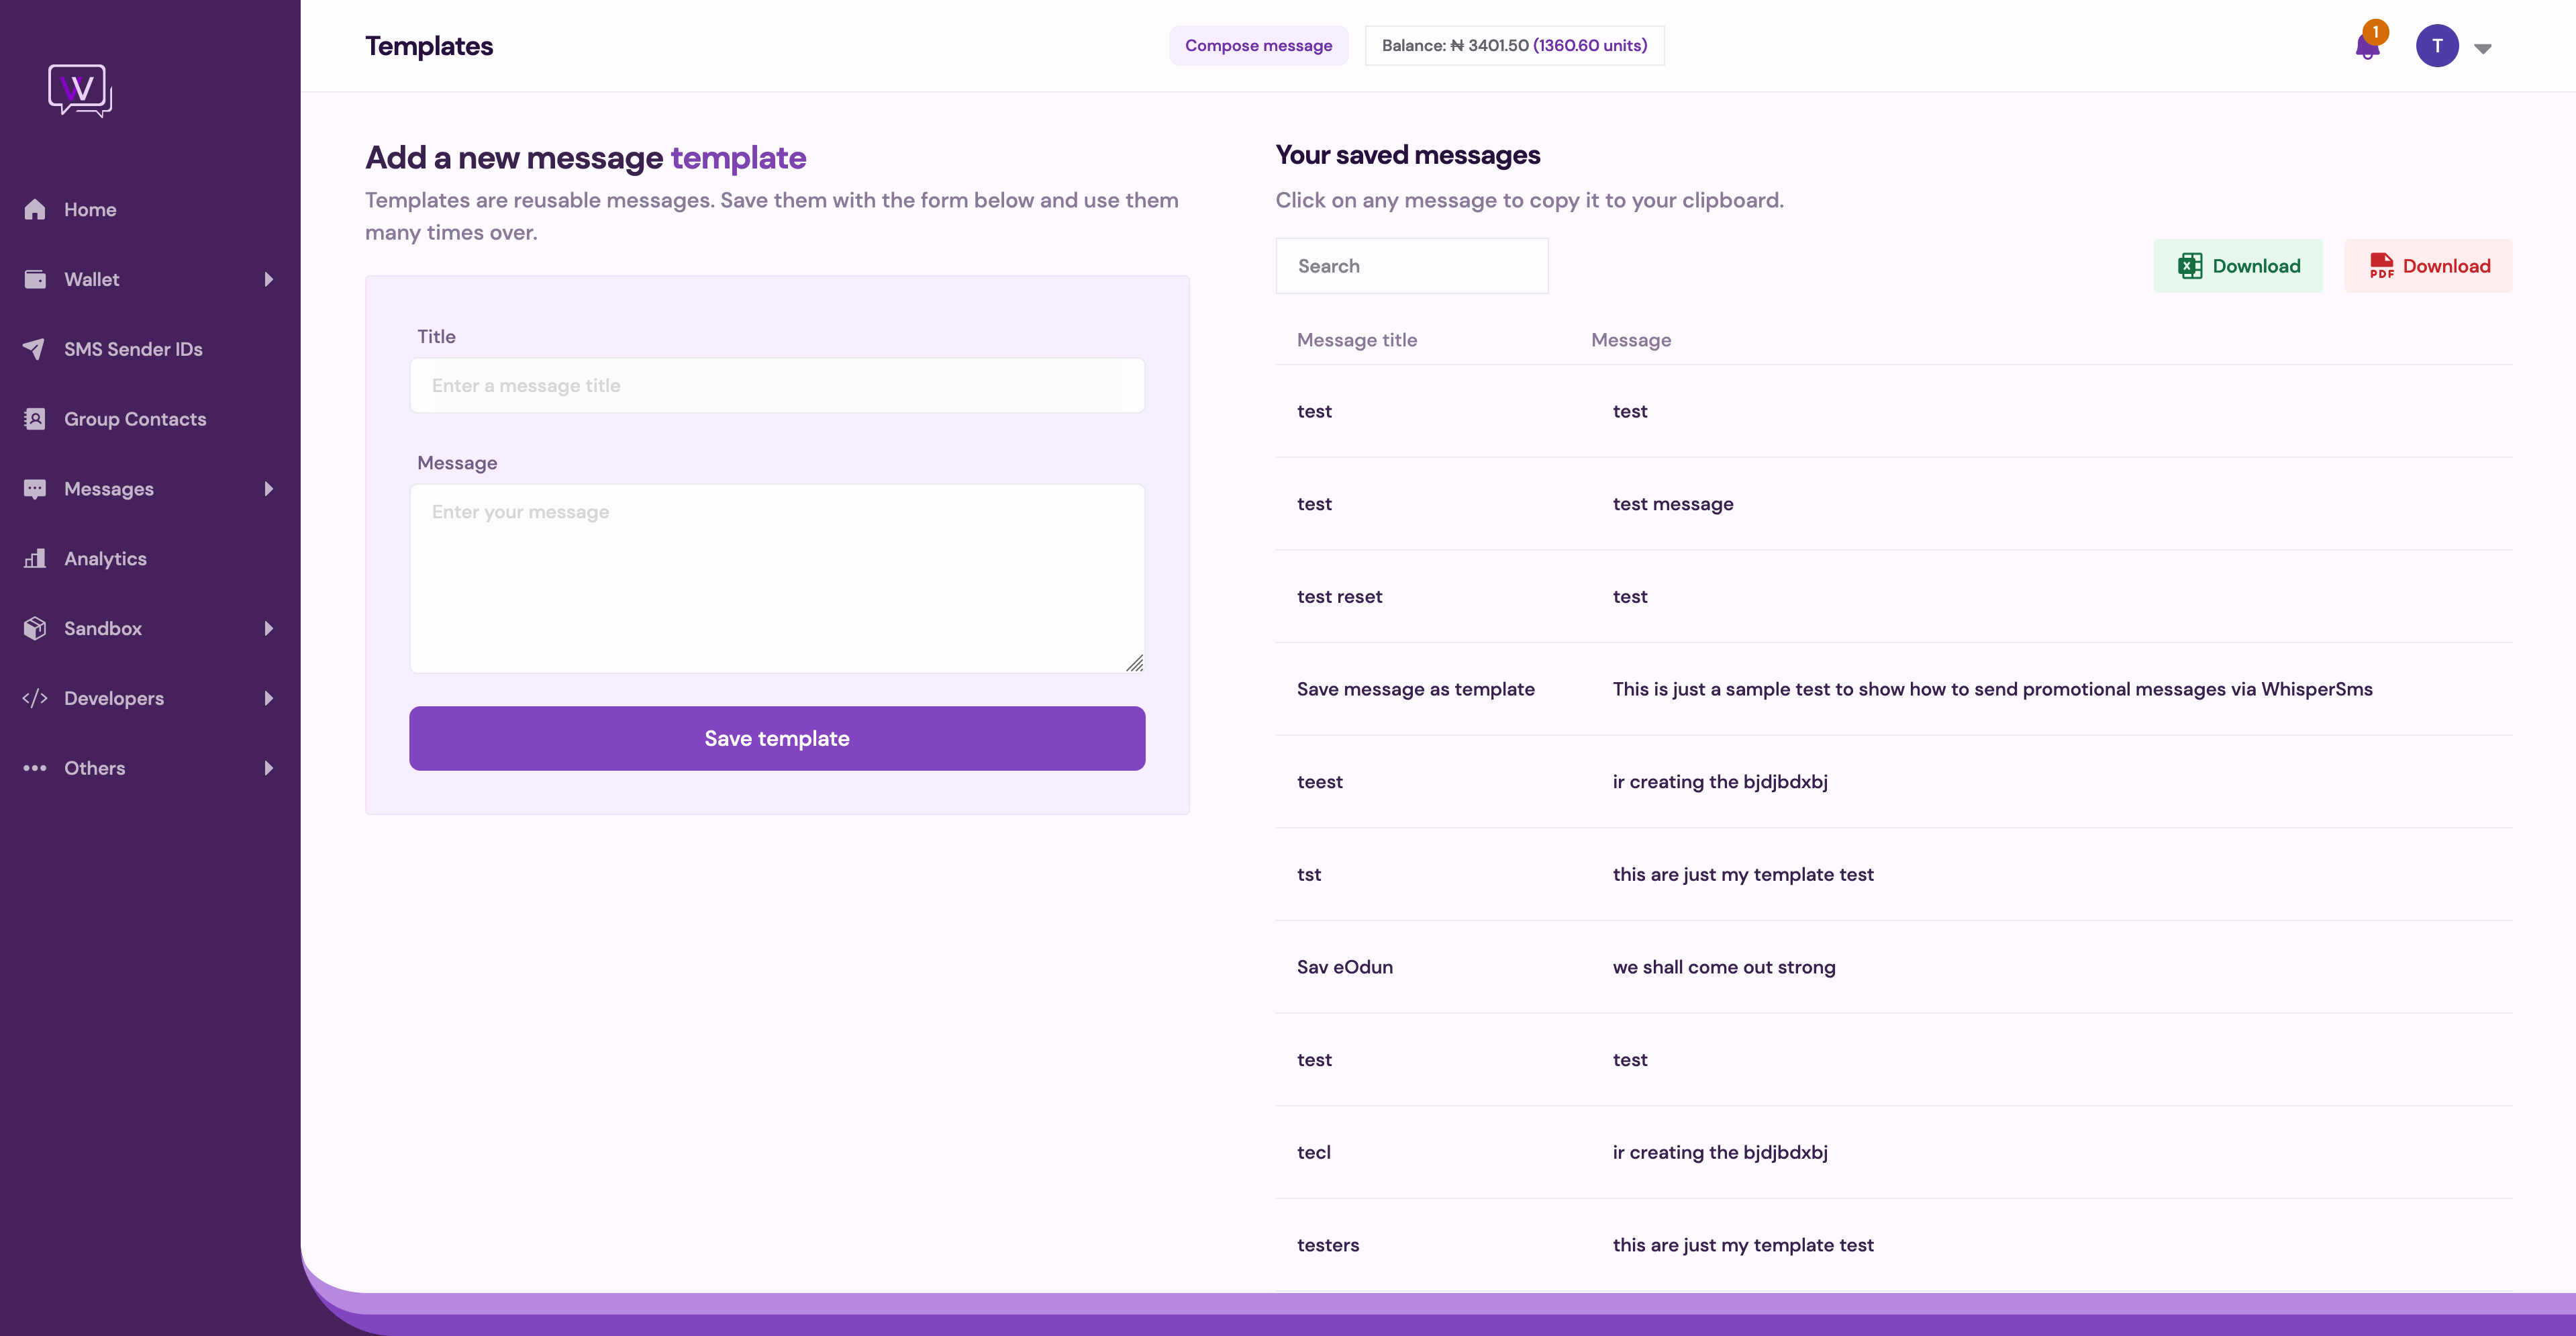Viewport: 2576px width, 1336px height.
Task: Click the SMS Sender IDs paper-plane icon
Action: pyautogui.click(x=35, y=349)
